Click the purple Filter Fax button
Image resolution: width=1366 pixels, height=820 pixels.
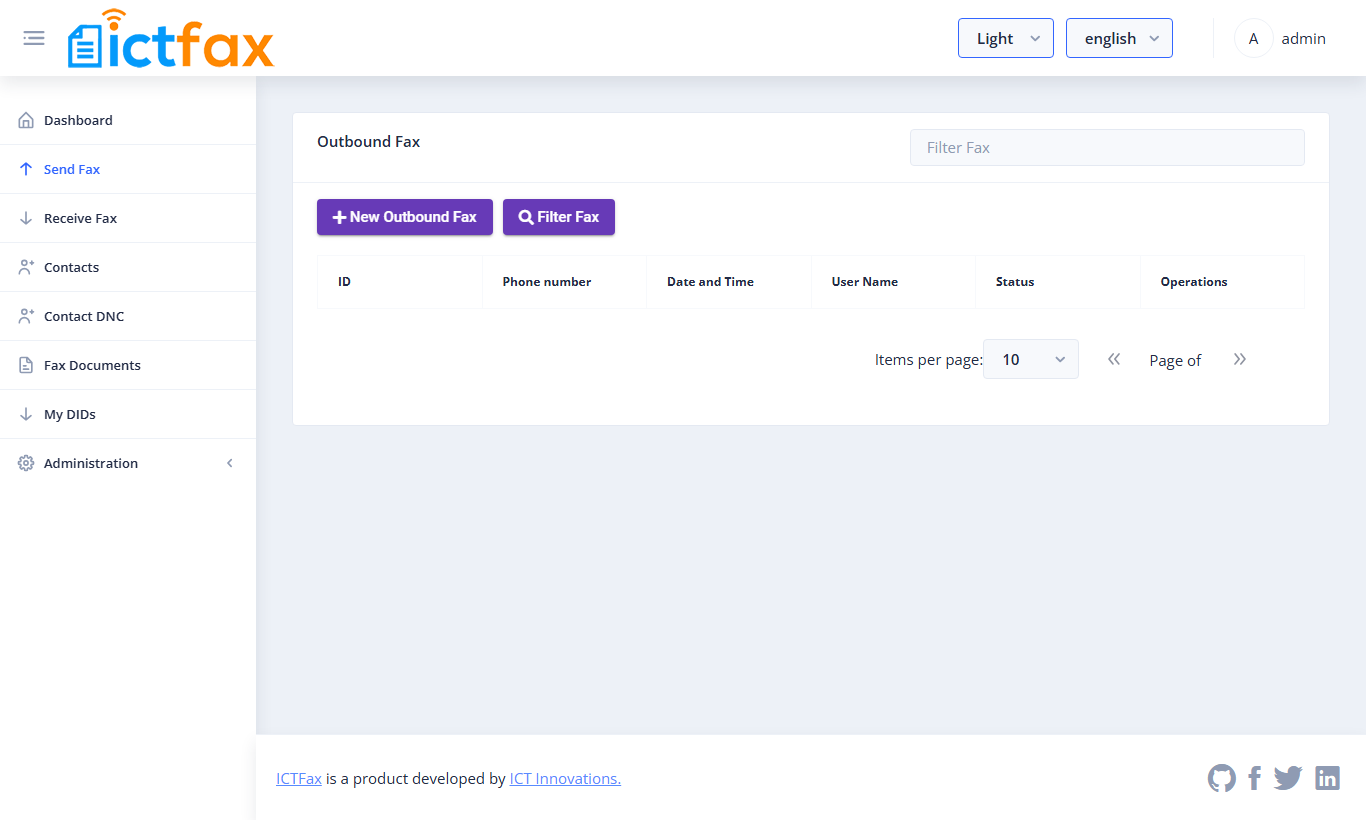coord(559,217)
